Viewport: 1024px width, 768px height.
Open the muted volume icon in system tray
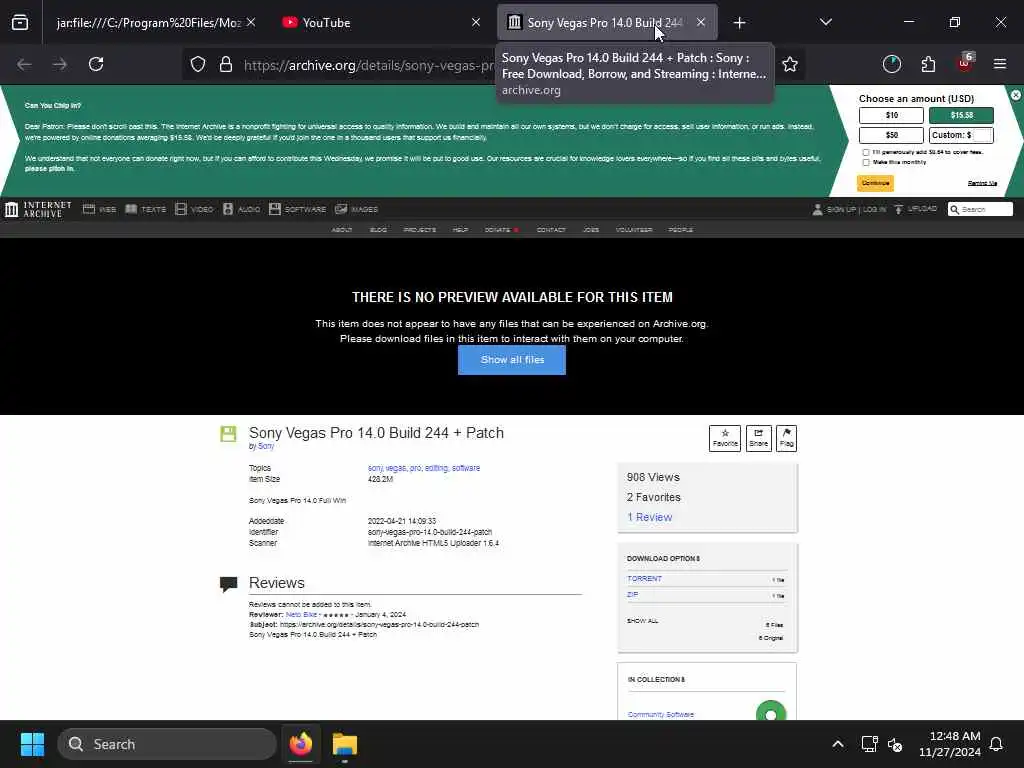[x=895, y=744]
